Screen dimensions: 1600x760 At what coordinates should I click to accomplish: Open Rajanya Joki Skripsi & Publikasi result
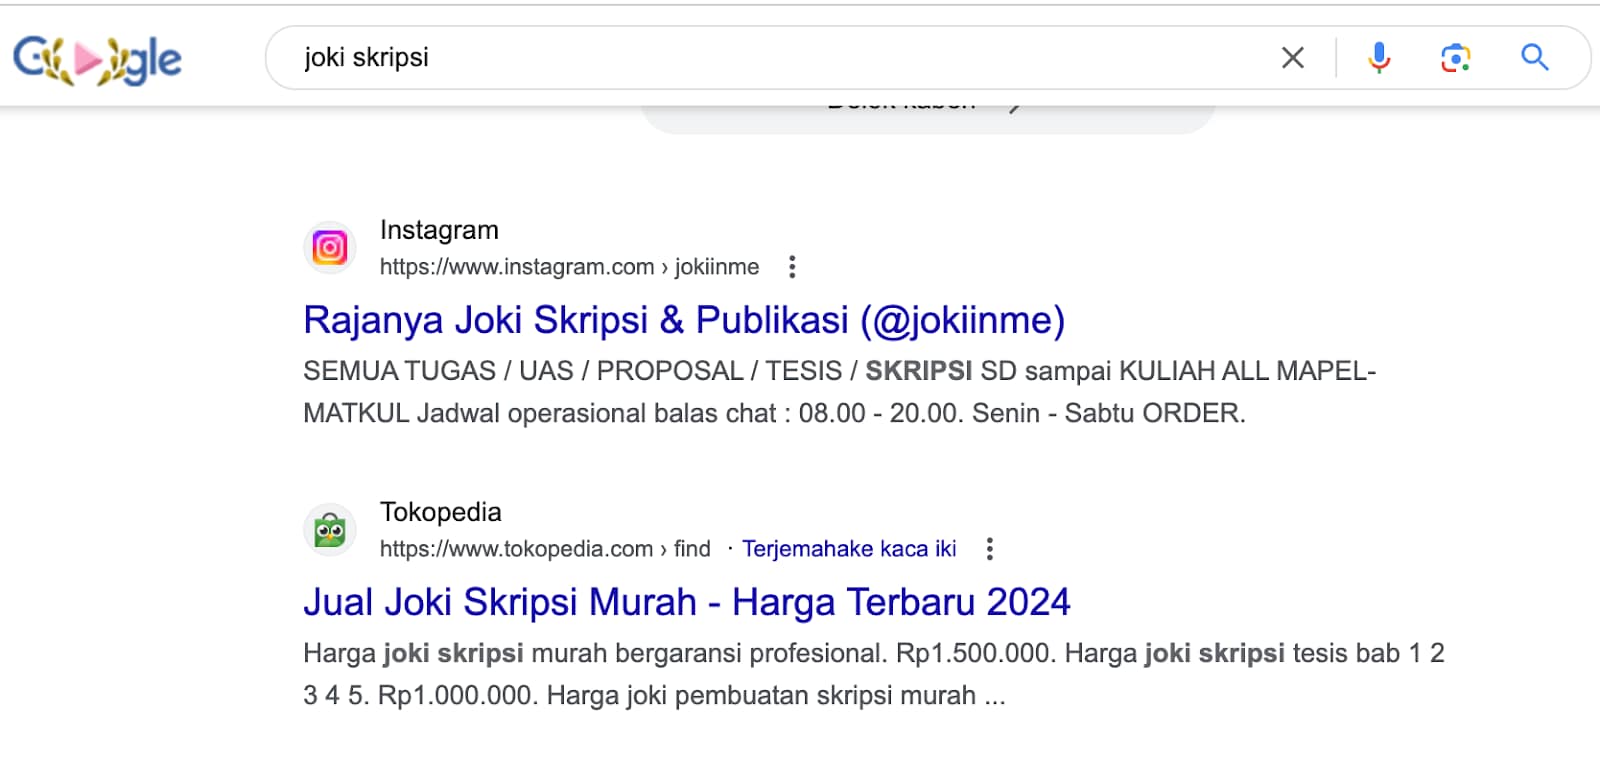pyautogui.click(x=684, y=320)
